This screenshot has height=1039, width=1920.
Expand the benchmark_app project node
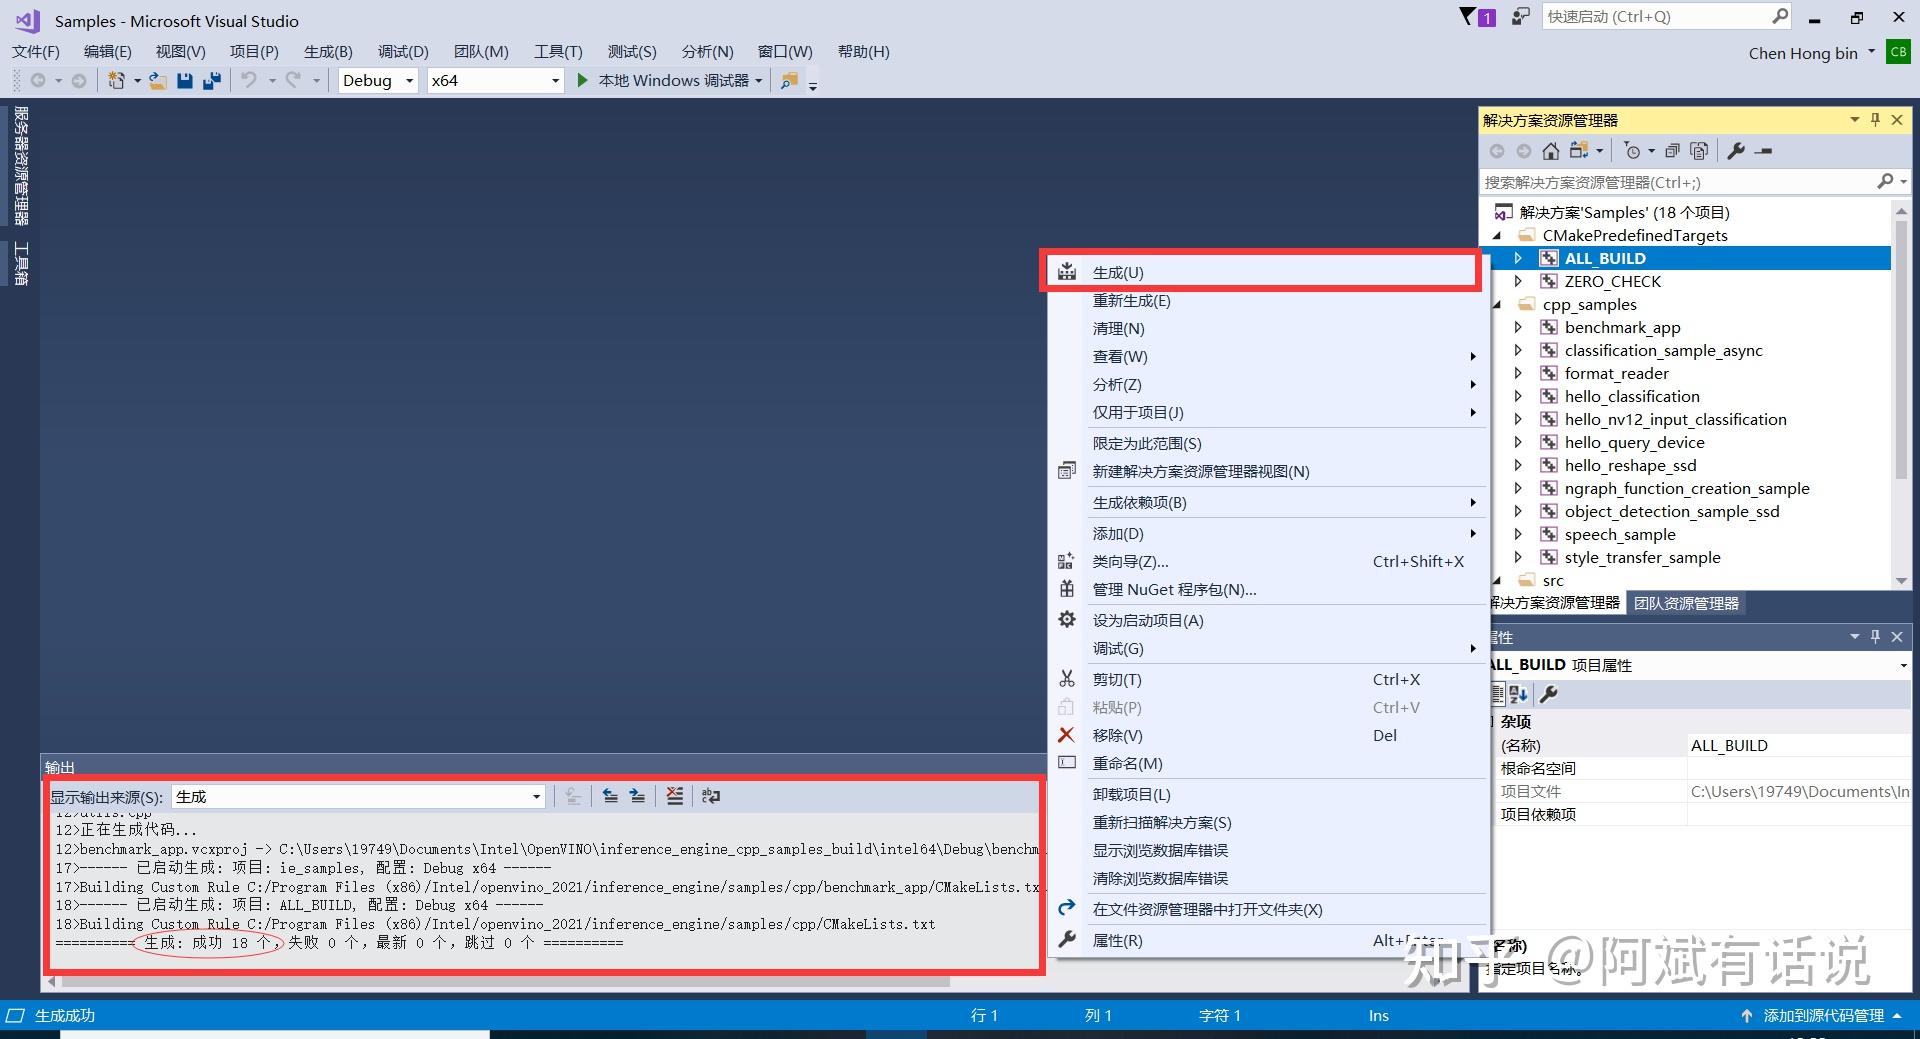click(x=1518, y=327)
